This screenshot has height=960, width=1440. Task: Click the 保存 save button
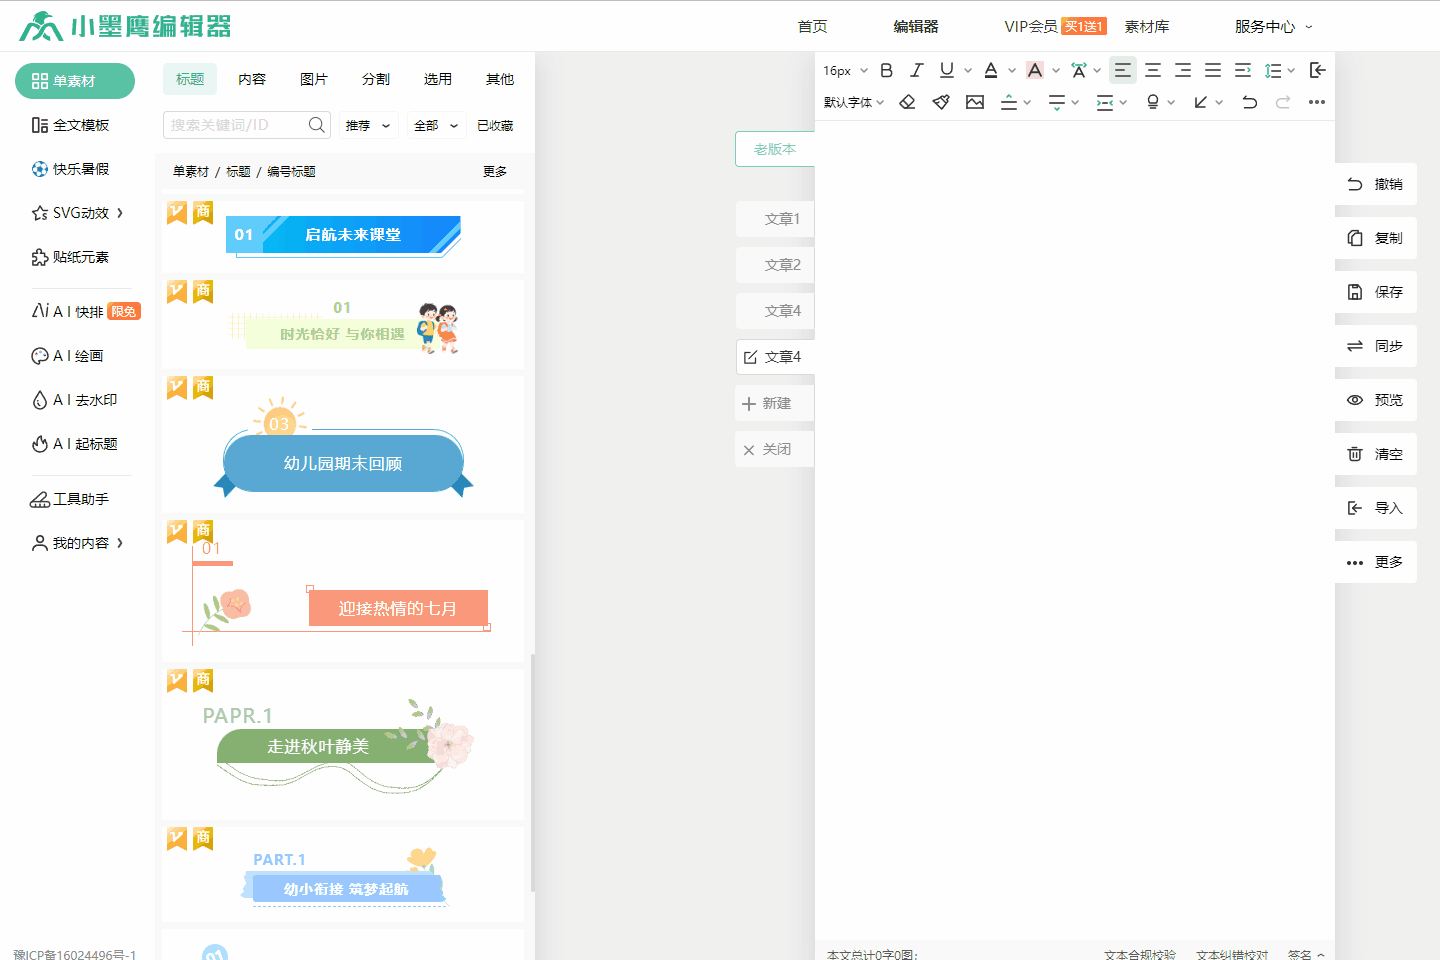pos(1376,292)
